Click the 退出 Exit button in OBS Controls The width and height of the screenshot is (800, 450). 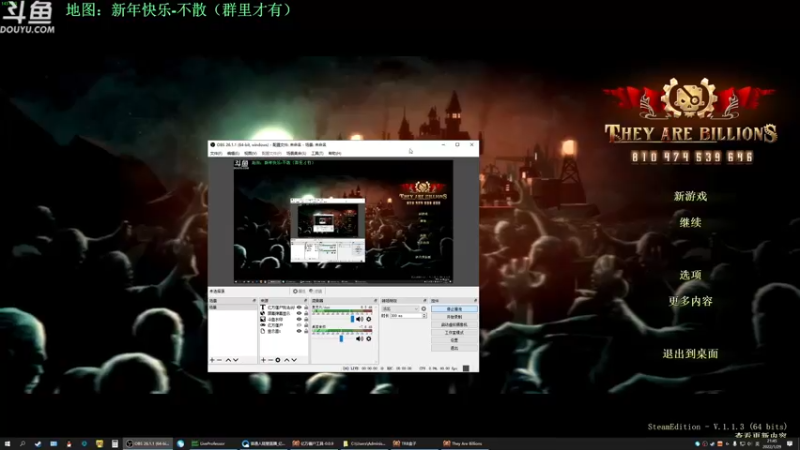(454, 348)
